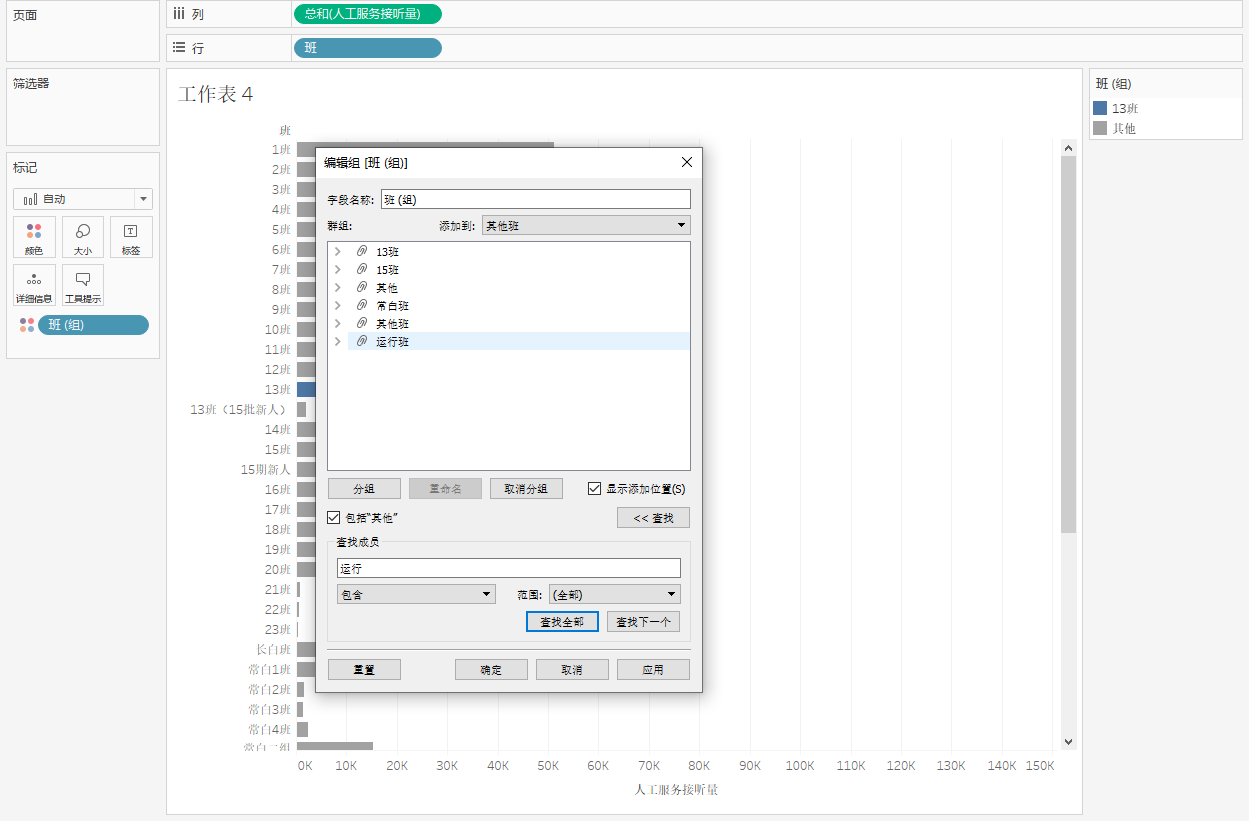Click the << 查找 button
Viewport: 1249px width, 821px height.
(653, 518)
